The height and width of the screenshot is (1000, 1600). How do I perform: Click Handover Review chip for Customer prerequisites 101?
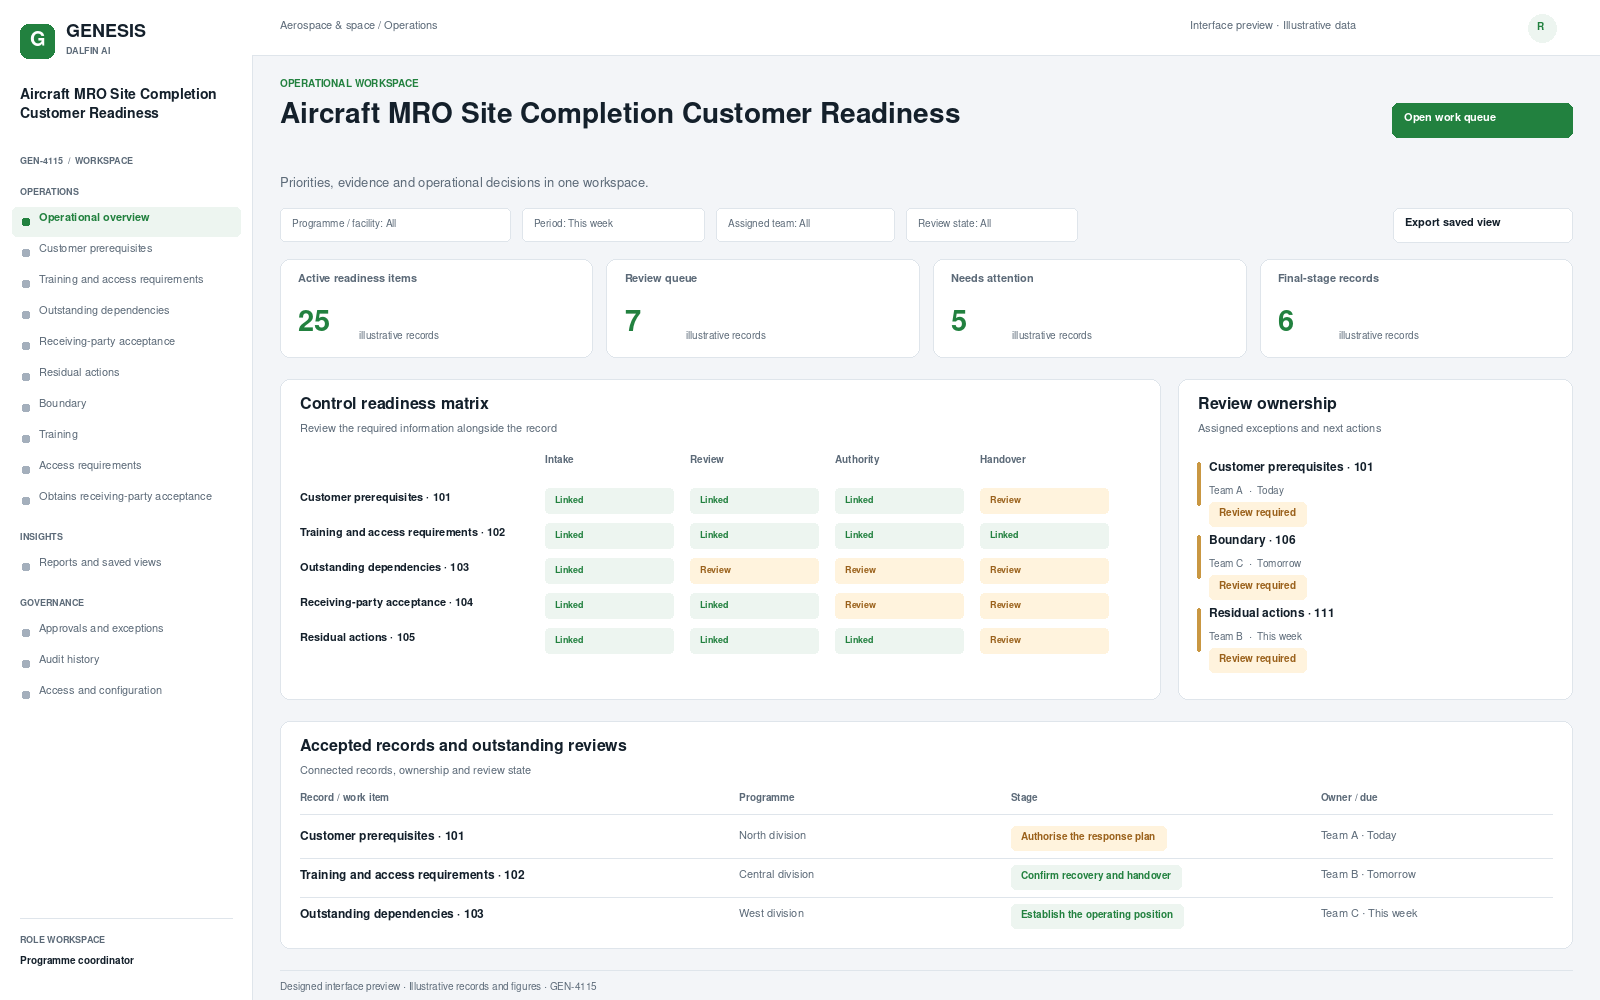[x=1044, y=501]
